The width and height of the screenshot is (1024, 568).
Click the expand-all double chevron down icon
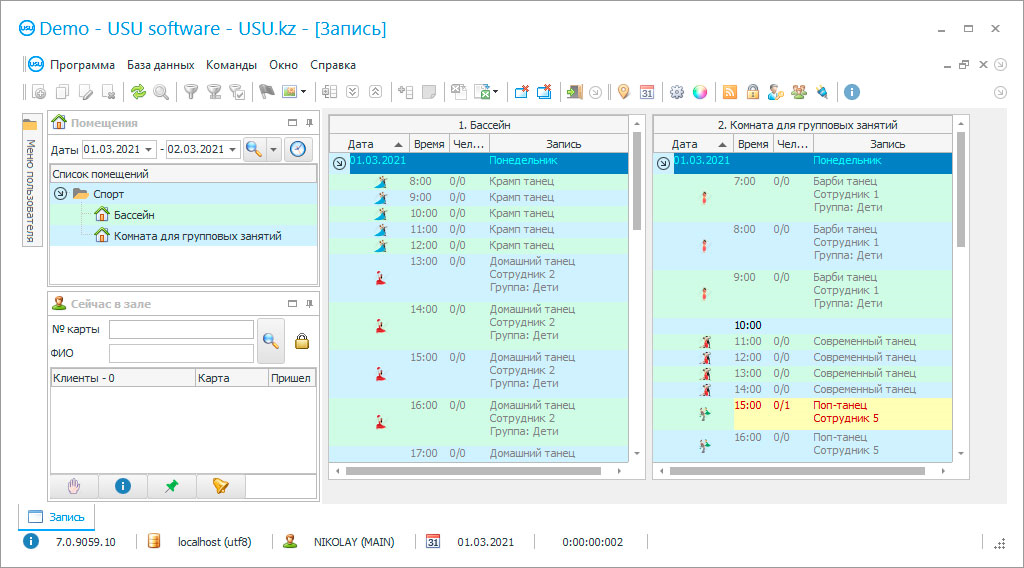click(353, 92)
